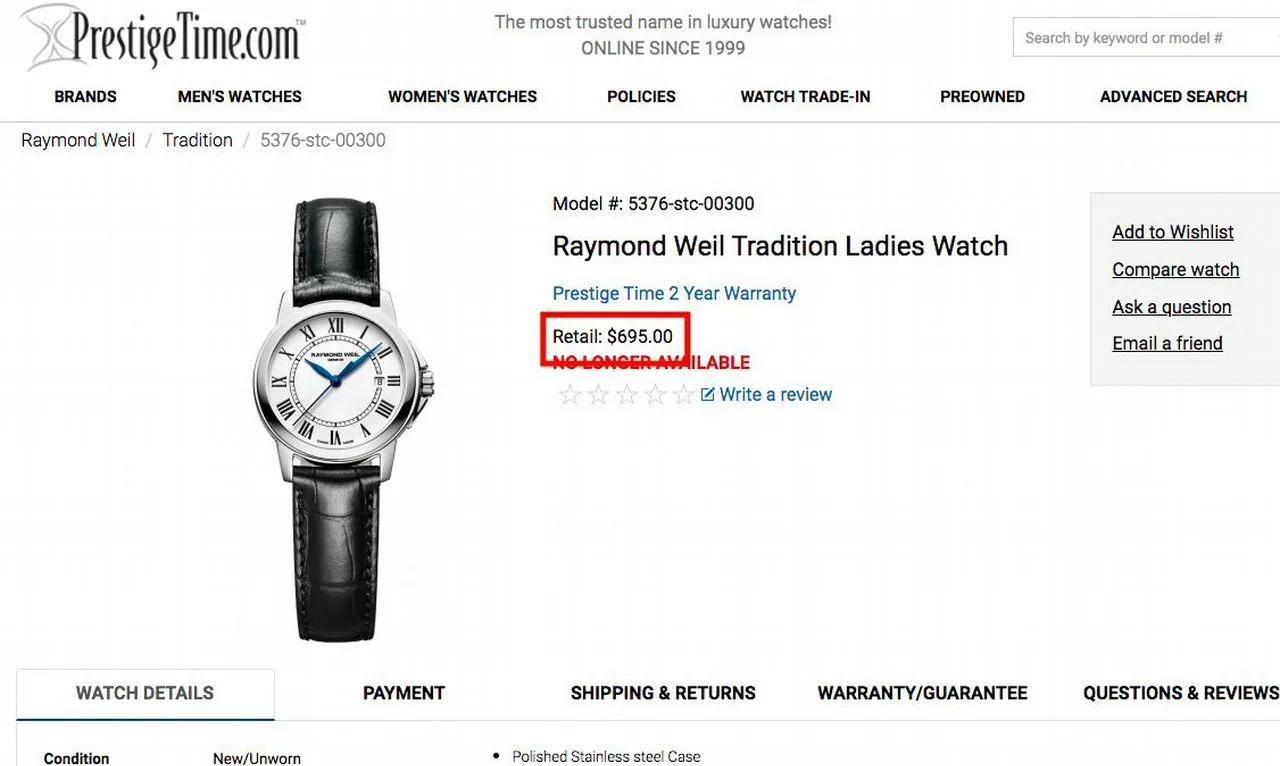Viewport: 1280px width, 766px height.
Task: Click Add to Wishlist link
Action: click(x=1173, y=232)
